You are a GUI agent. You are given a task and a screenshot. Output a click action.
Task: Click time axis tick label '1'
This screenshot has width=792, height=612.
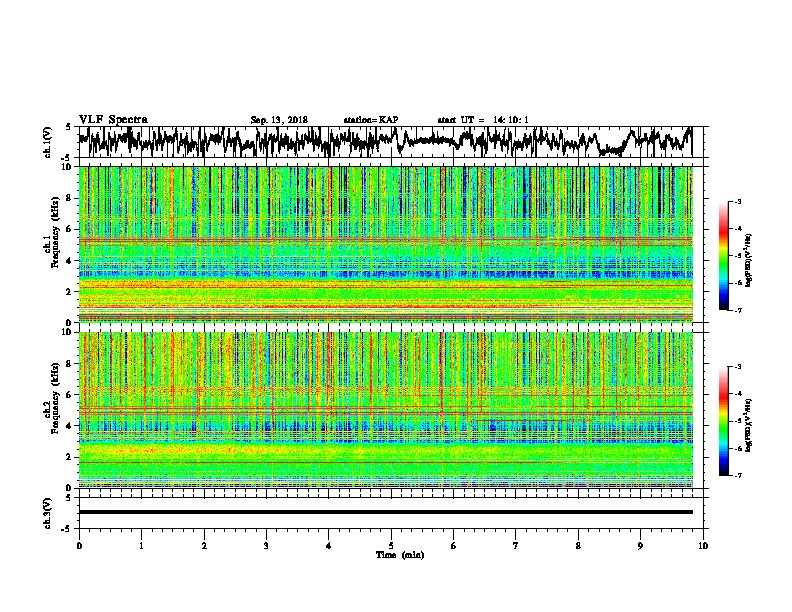click(141, 546)
